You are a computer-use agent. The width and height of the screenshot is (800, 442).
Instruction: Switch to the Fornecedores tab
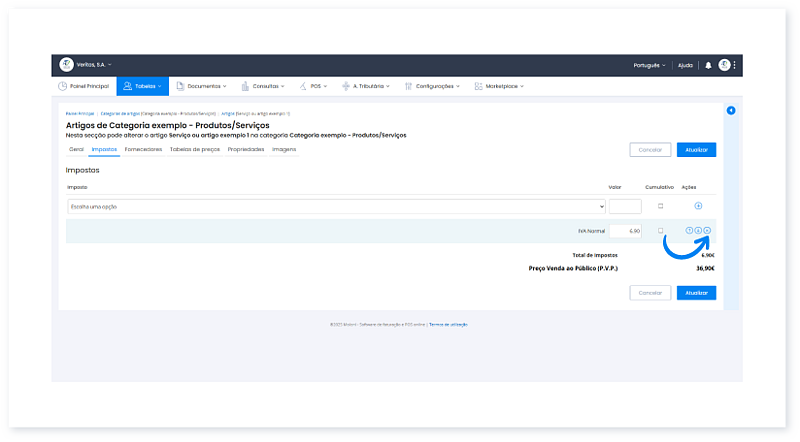click(x=143, y=149)
